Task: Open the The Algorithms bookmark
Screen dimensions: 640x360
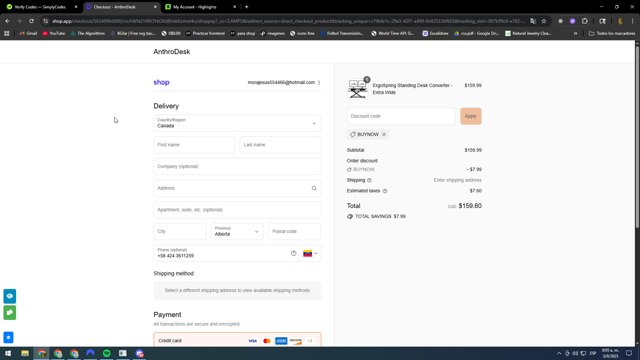Action: (87, 33)
